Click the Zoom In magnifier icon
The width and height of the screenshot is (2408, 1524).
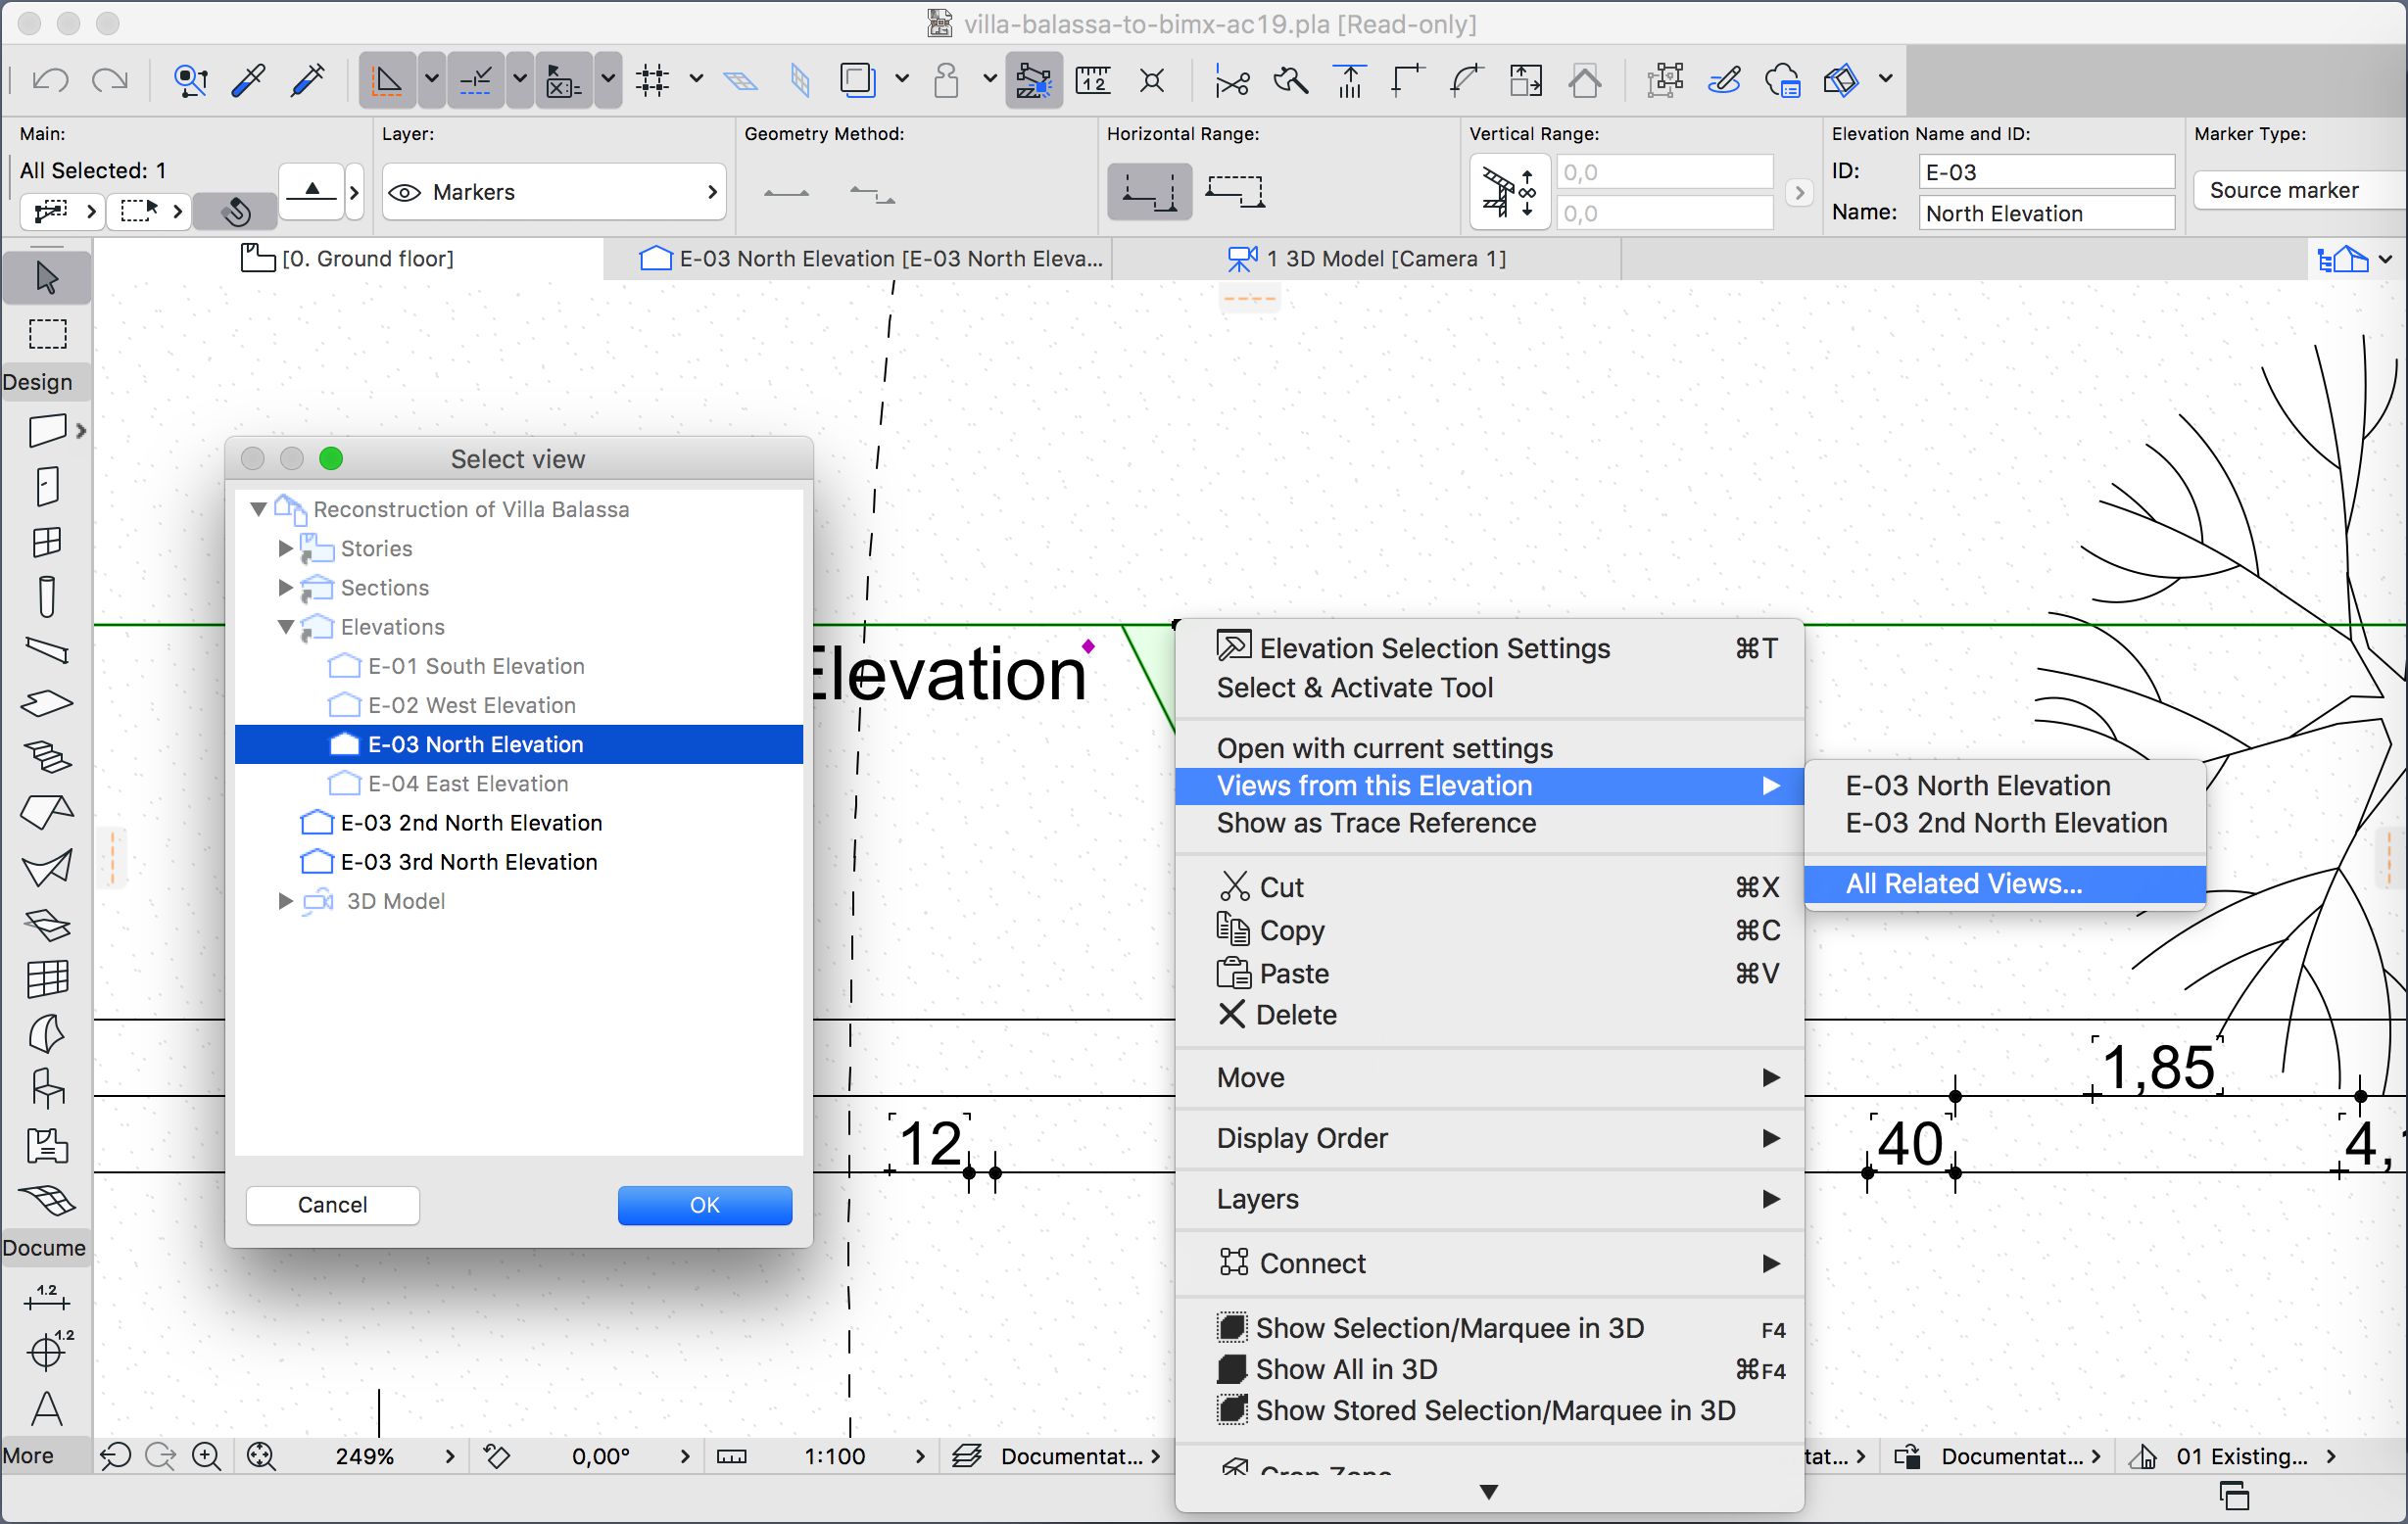(207, 1456)
